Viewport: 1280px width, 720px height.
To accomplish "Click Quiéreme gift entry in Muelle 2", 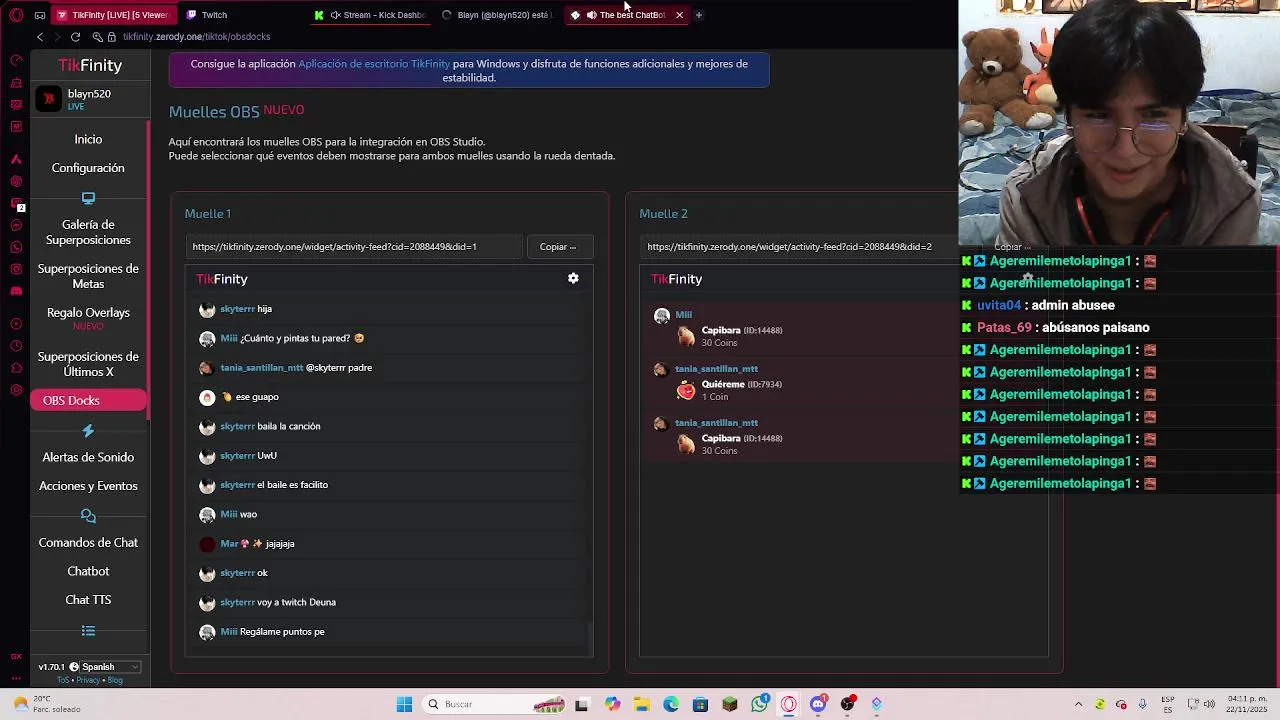I will (x=742, y=384).
